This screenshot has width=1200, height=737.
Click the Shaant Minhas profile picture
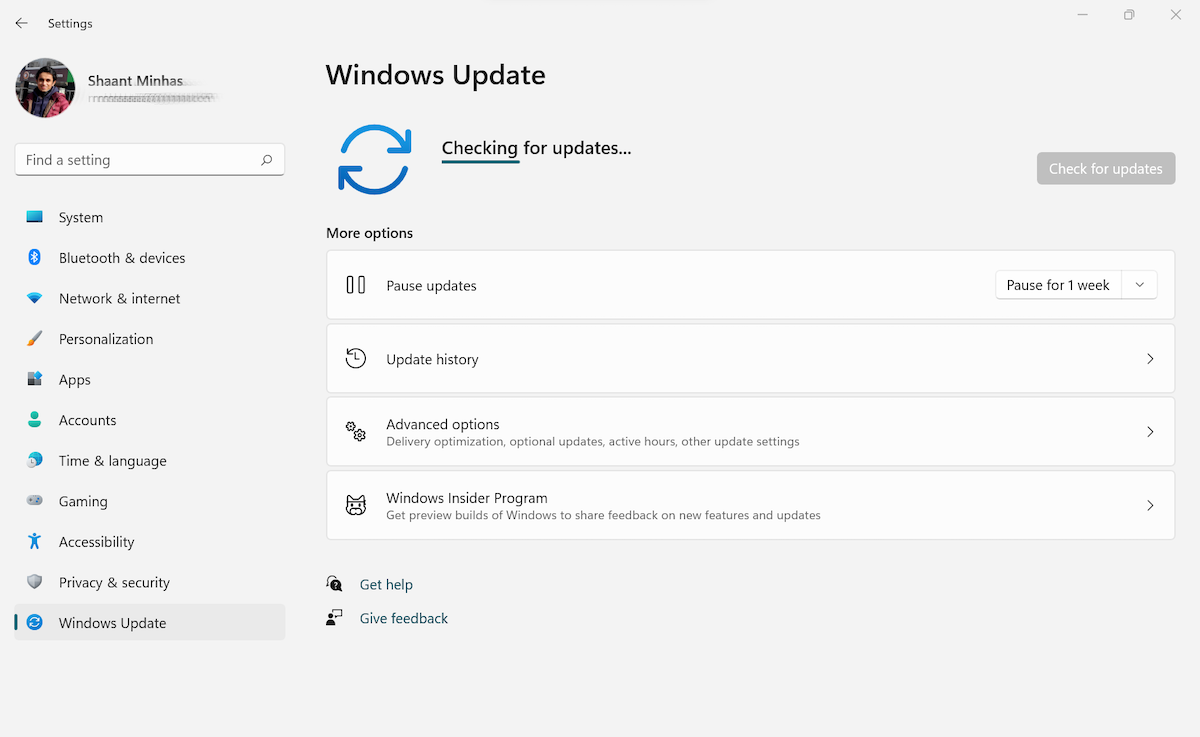(x=44, y=88)
